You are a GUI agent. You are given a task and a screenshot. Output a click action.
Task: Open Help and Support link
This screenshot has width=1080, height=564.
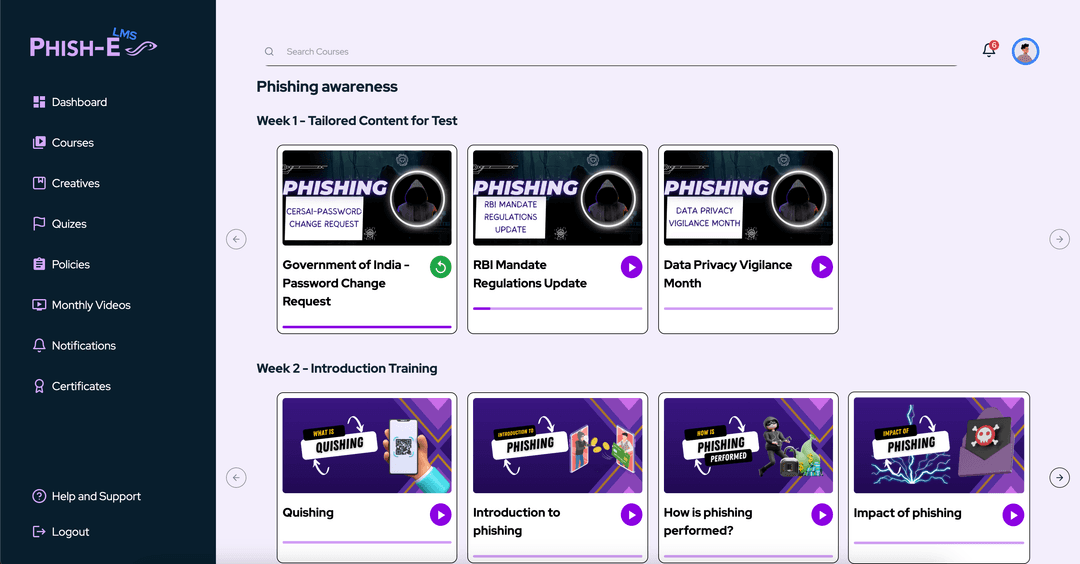tap(96, 497)
